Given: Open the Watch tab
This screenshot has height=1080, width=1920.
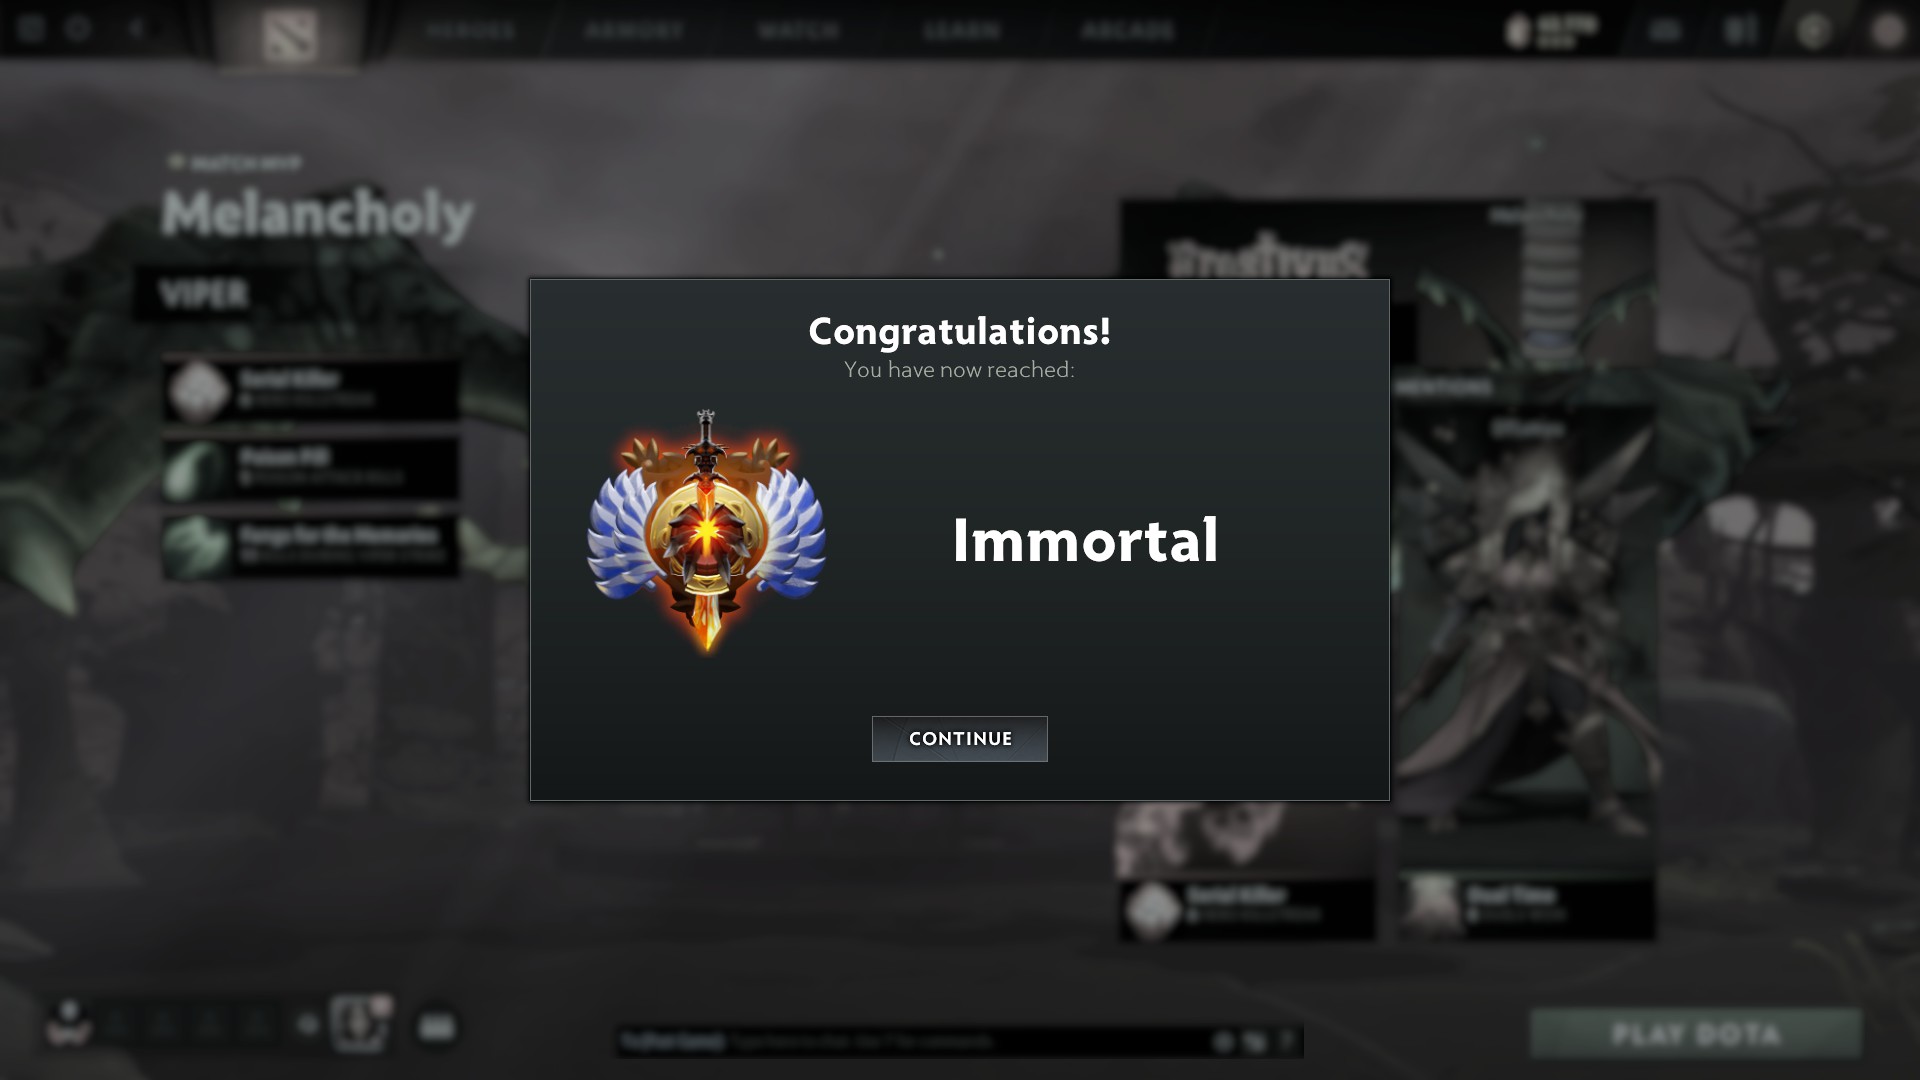Looking at the screenshot, I should (798, 30).
